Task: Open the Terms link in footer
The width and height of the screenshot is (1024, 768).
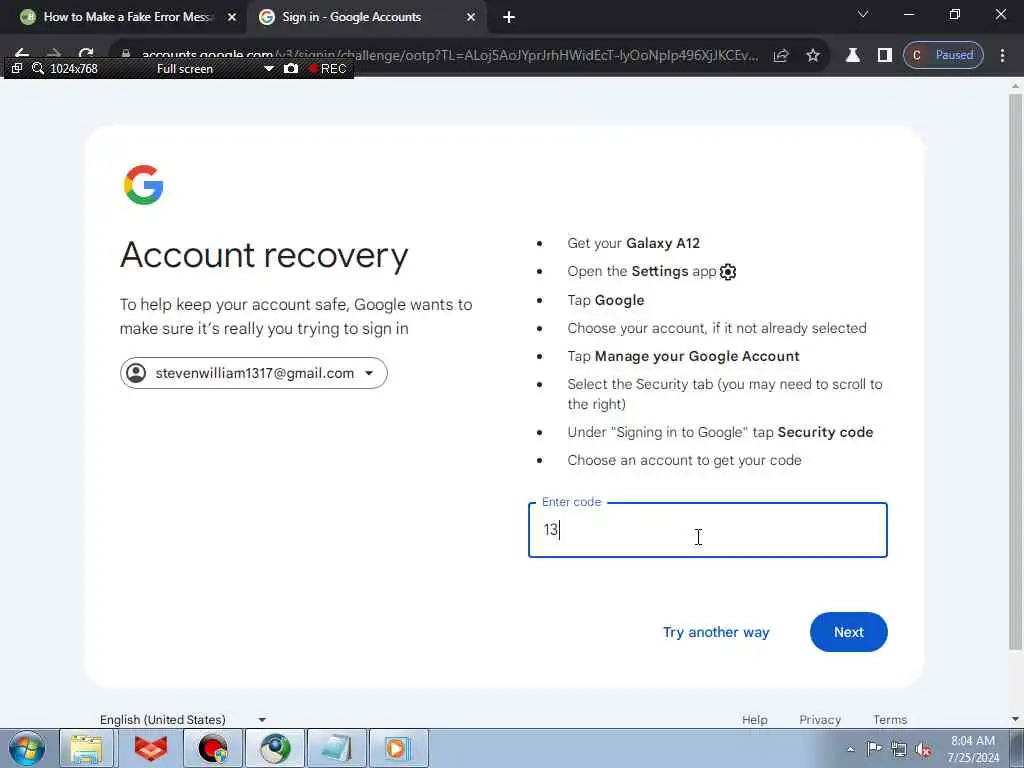Action: 889,719
